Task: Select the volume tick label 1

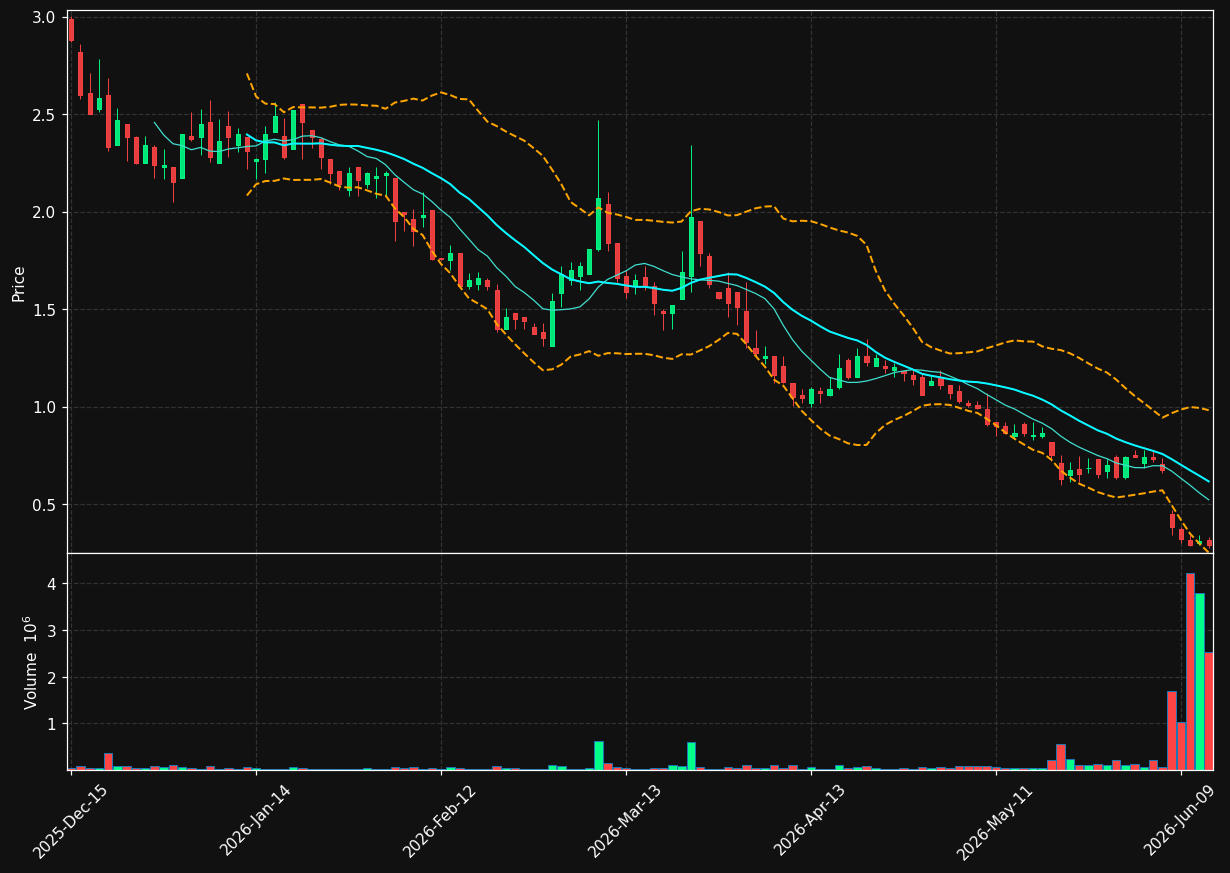Action: (51, 724)
